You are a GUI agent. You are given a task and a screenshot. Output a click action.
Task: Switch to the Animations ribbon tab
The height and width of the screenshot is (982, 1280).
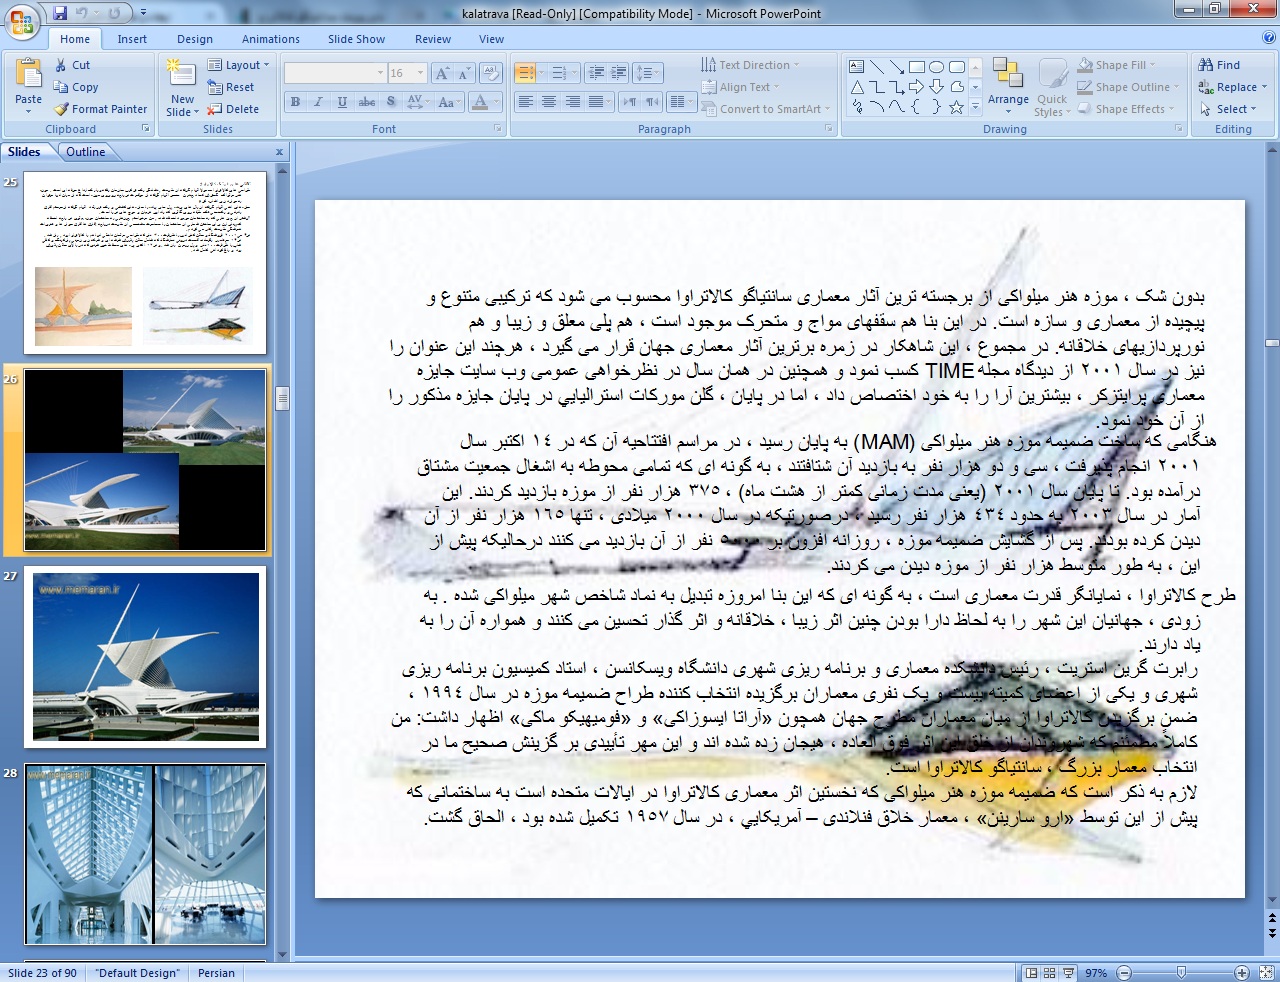coord(270,39)
